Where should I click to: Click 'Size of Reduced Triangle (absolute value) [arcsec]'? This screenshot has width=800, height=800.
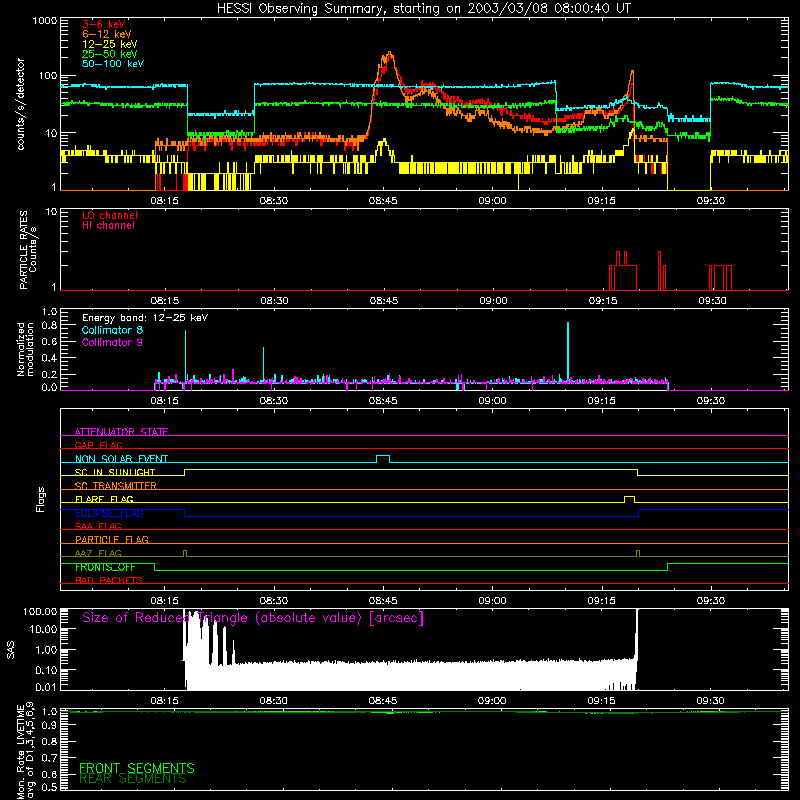coord(253,618)
